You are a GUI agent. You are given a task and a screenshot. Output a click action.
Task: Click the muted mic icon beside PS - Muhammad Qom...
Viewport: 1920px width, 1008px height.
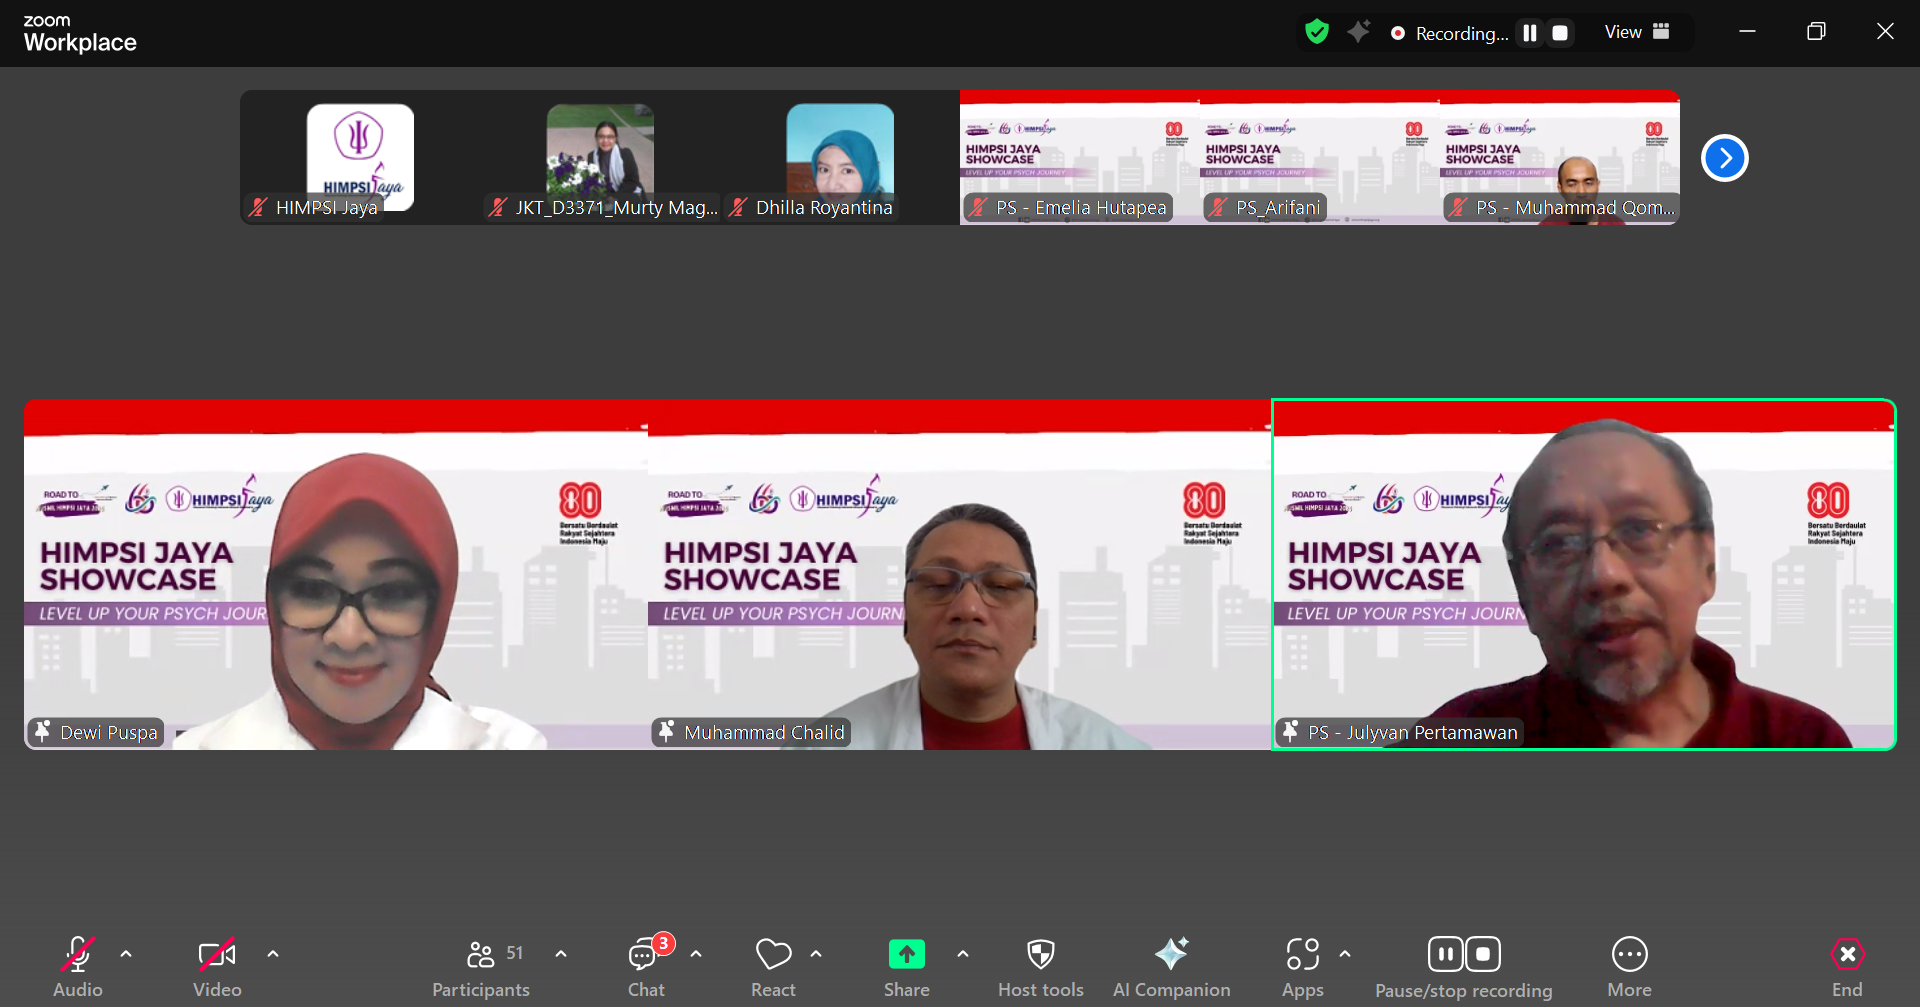[1459, 207]
